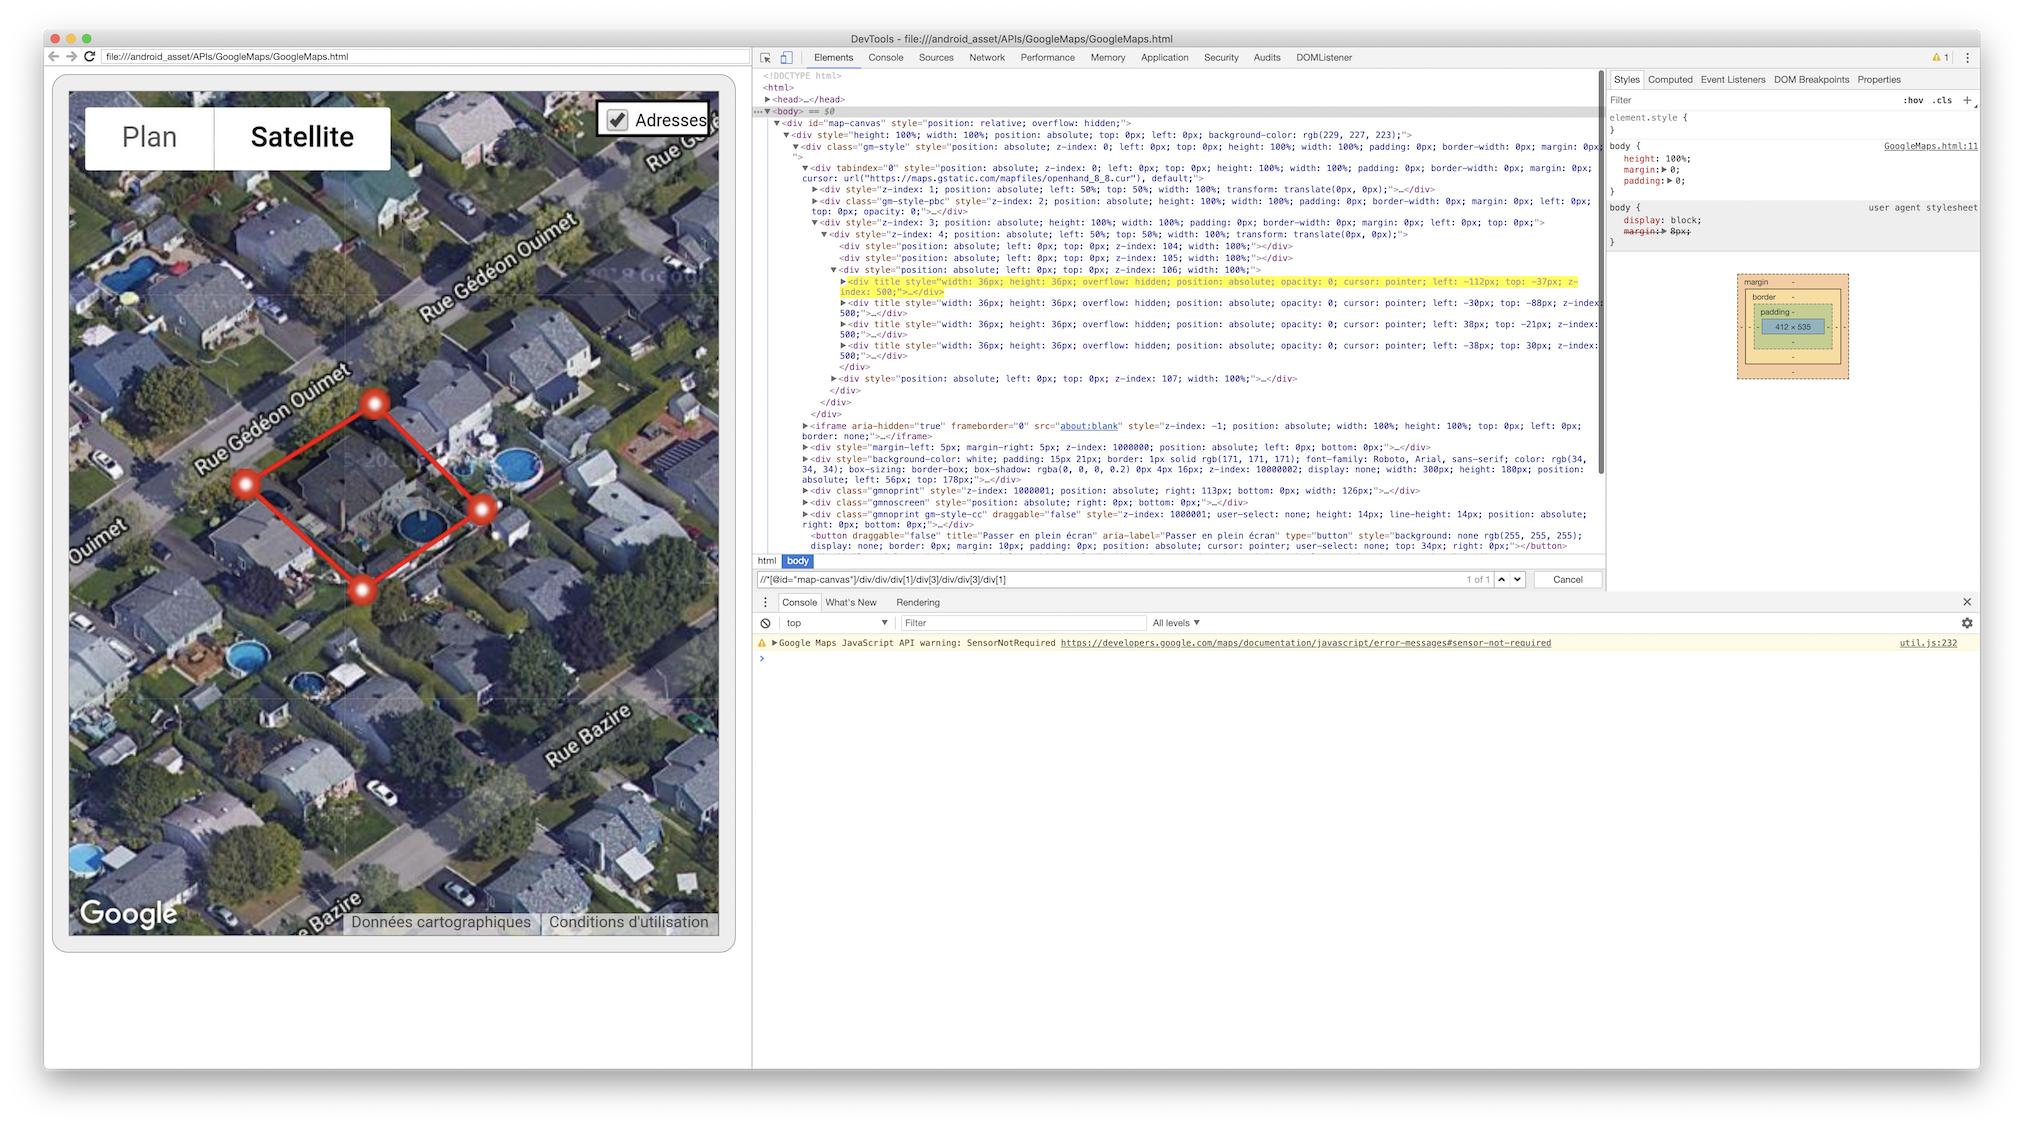This screenshot has width=2024, height=1127.
Task: Toggle the .cls element classes button
Action: (1942, 100)
